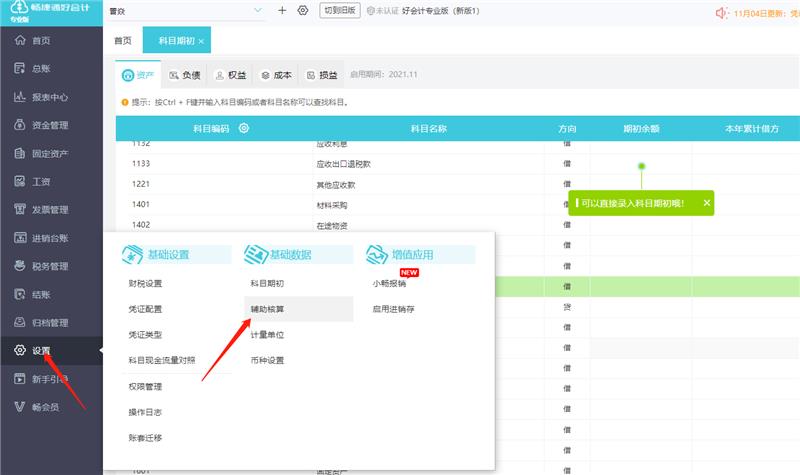Click the 切到旧版 button

tap(340, 10)
